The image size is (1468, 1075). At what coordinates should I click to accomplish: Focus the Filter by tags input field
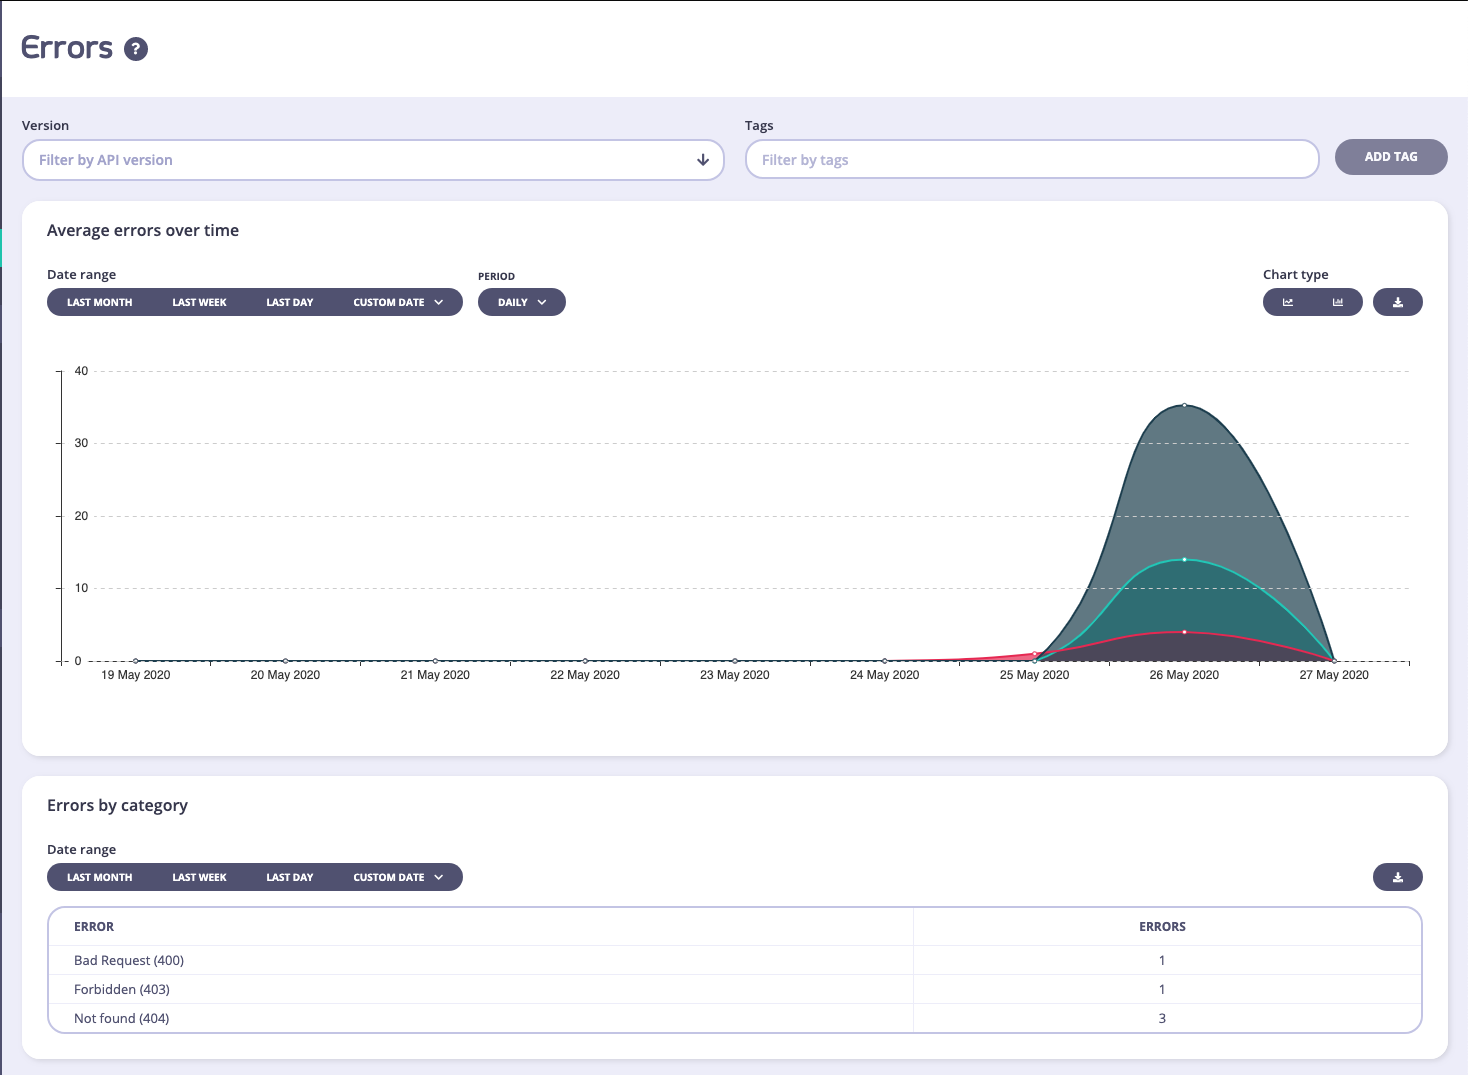(x=1032, y=160)
